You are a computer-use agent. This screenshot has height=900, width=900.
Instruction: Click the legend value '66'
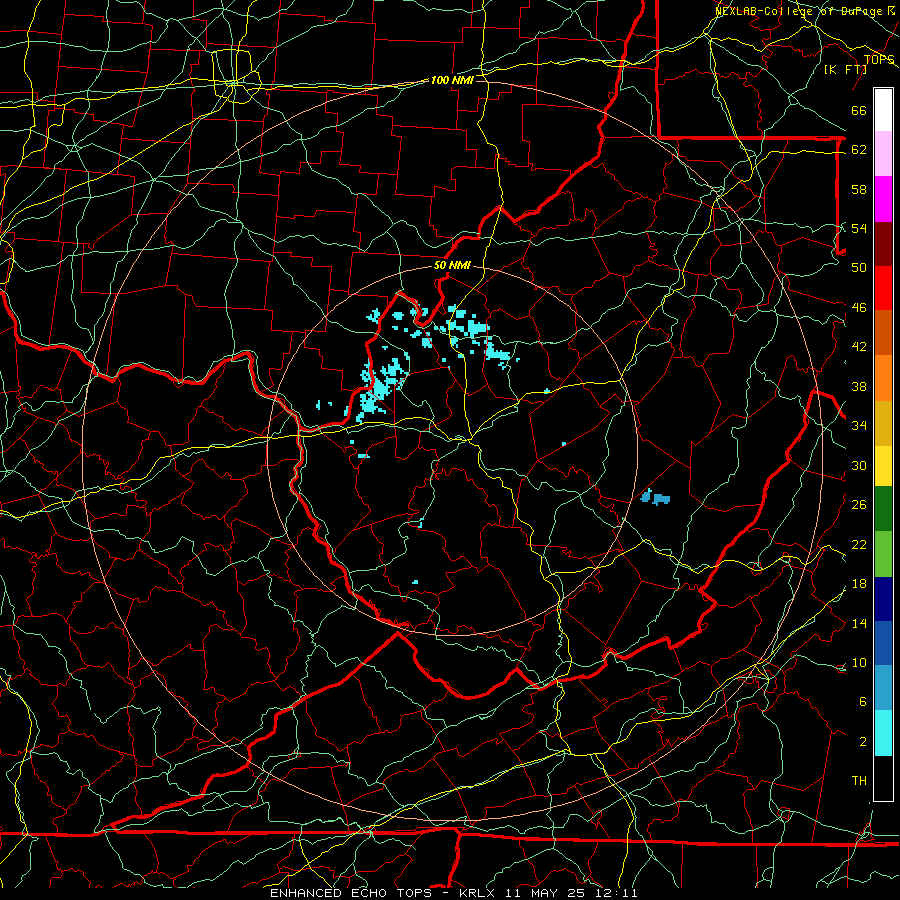(x=859, y=111)
